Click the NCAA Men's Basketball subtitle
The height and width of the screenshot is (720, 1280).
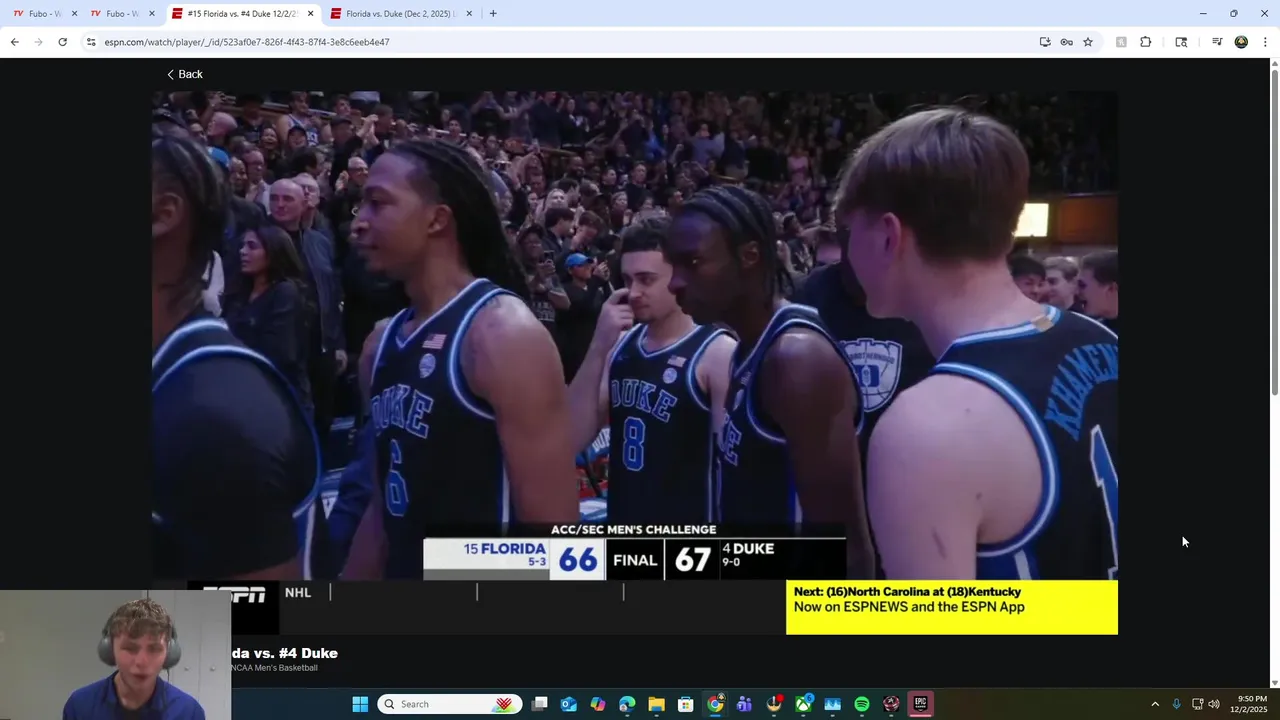(274, 668)
